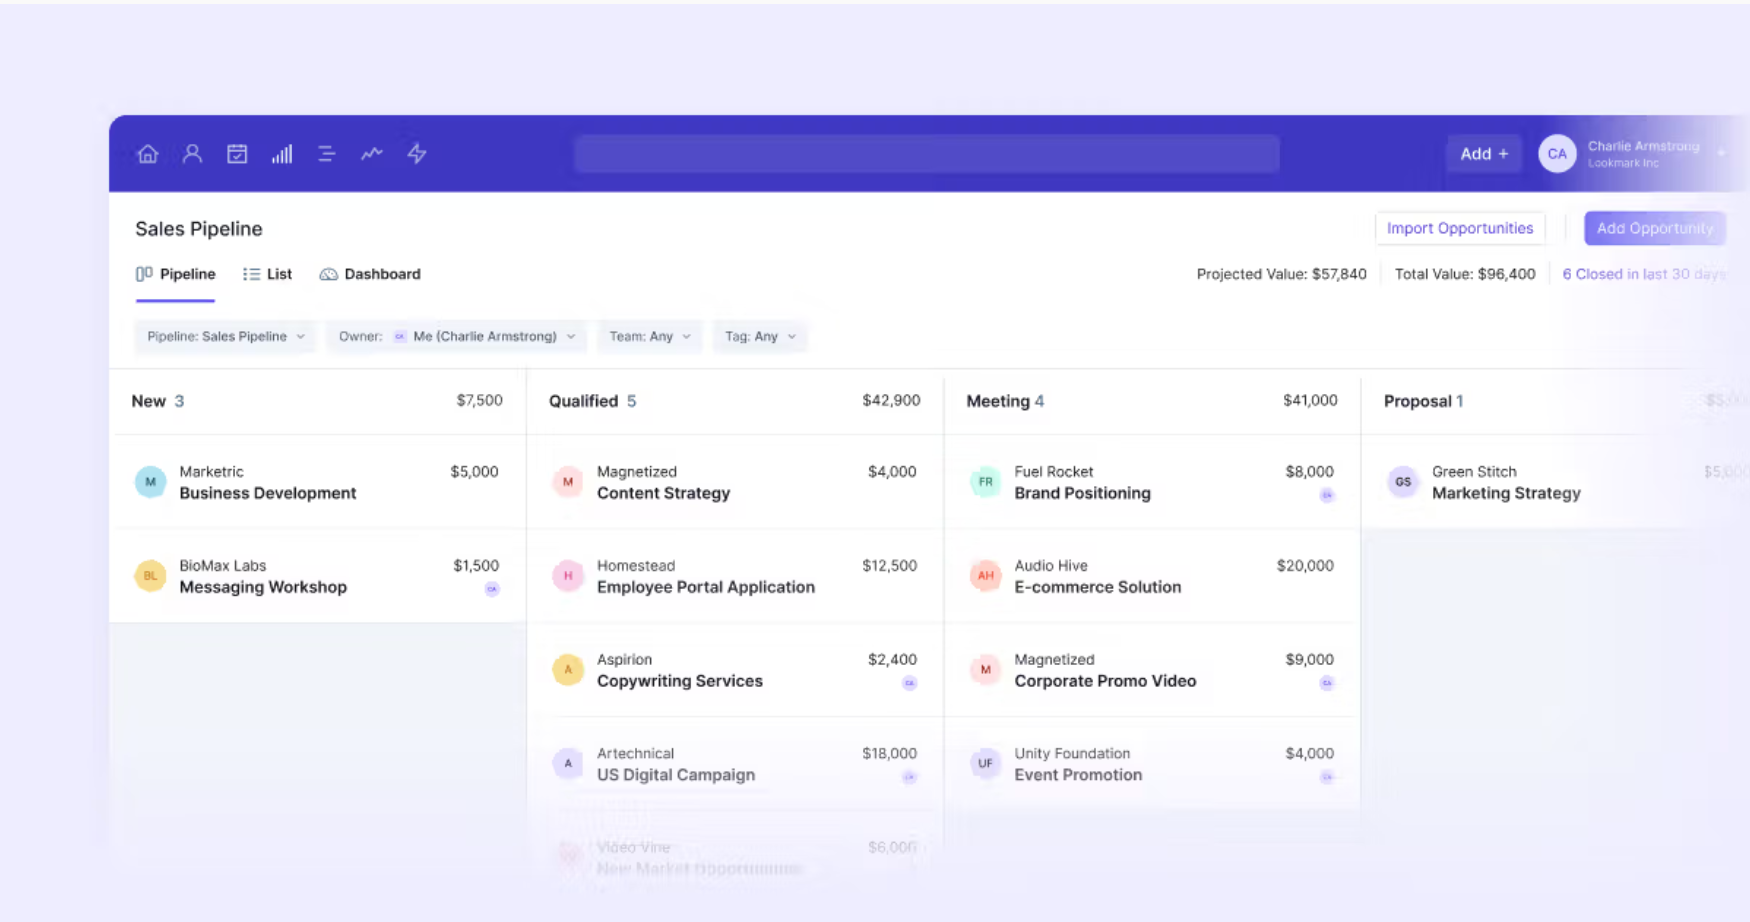Click the Aspirion A avatar
The image size is (1750, 922).
point(568,670)
